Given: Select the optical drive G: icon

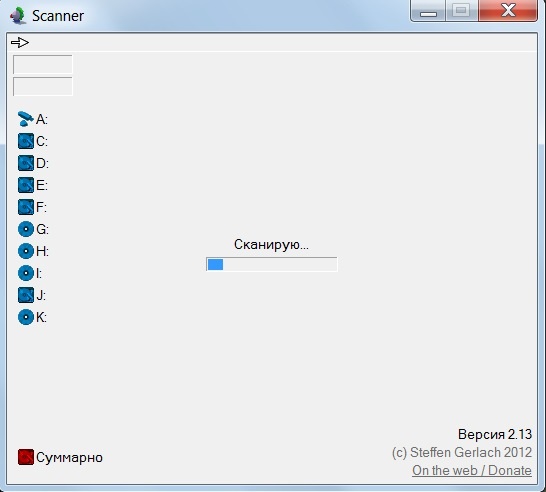Looking at the screenshot, I should click(x=26, y=229).
